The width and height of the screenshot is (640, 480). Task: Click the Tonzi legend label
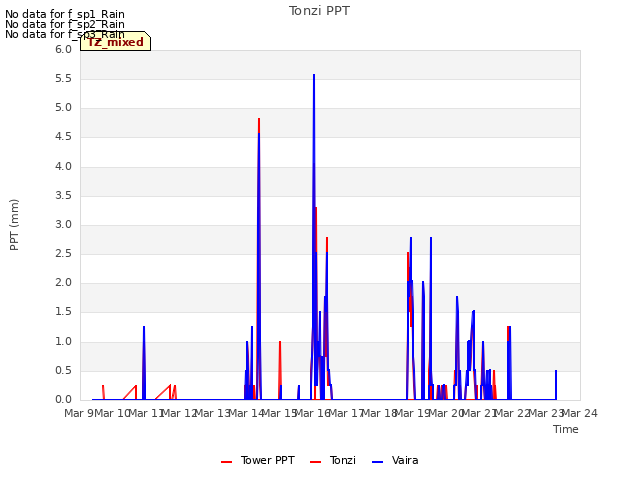(x=342, y=460)
